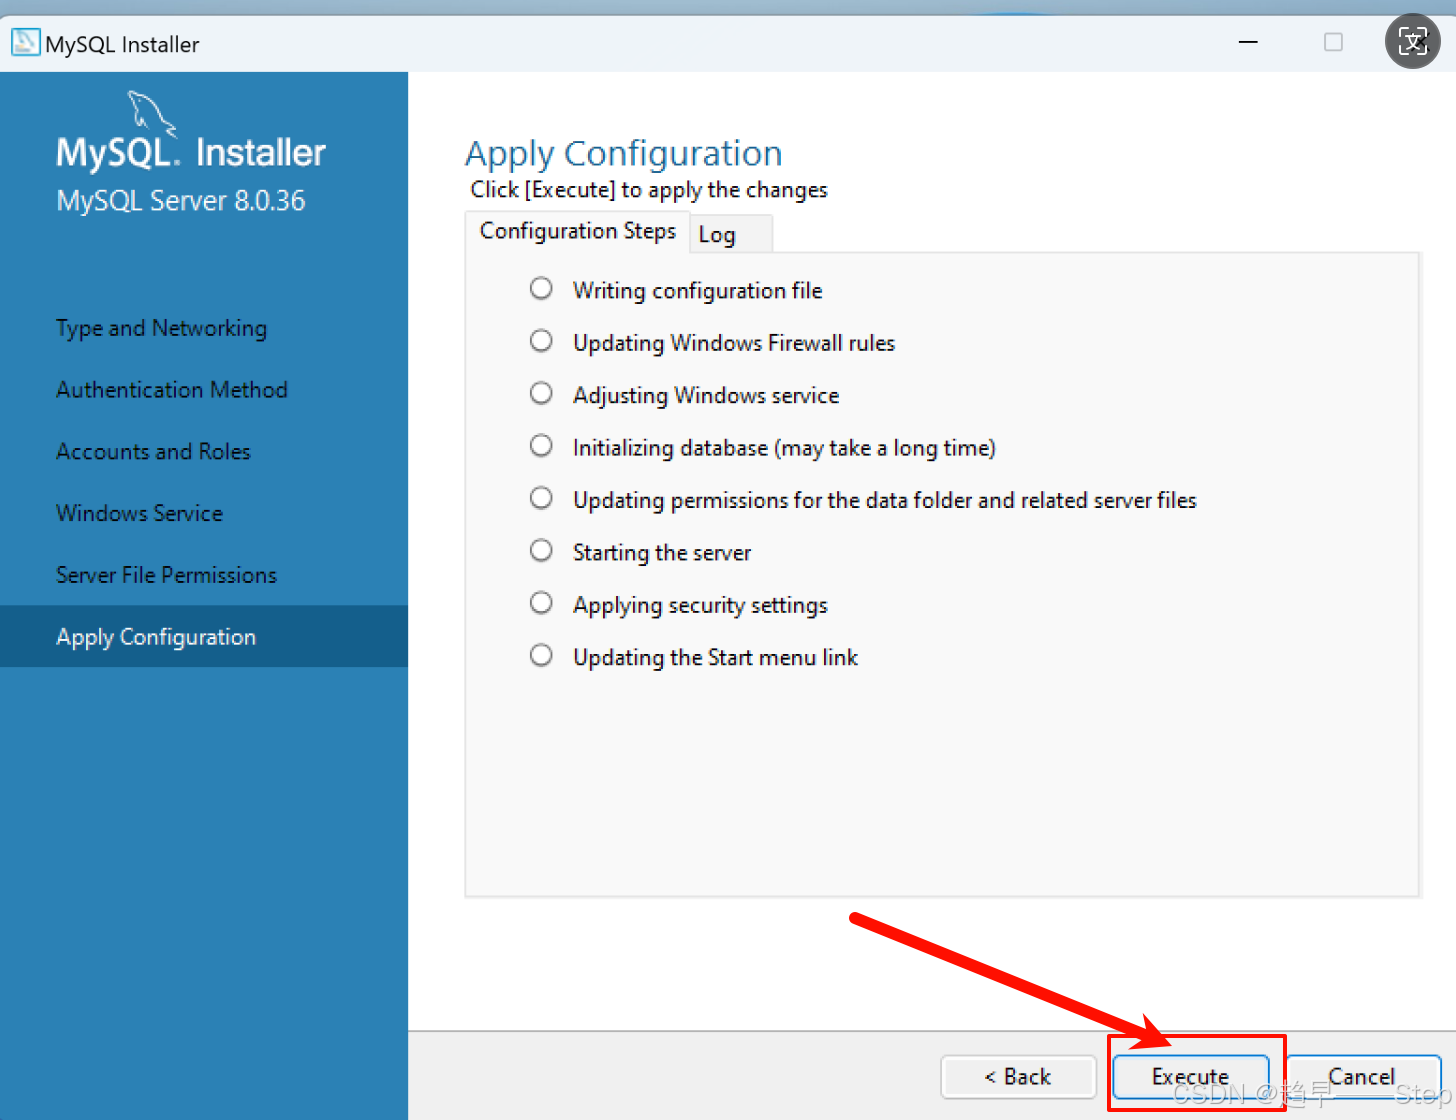Click the "Applying security settings" text

(700, 606)
